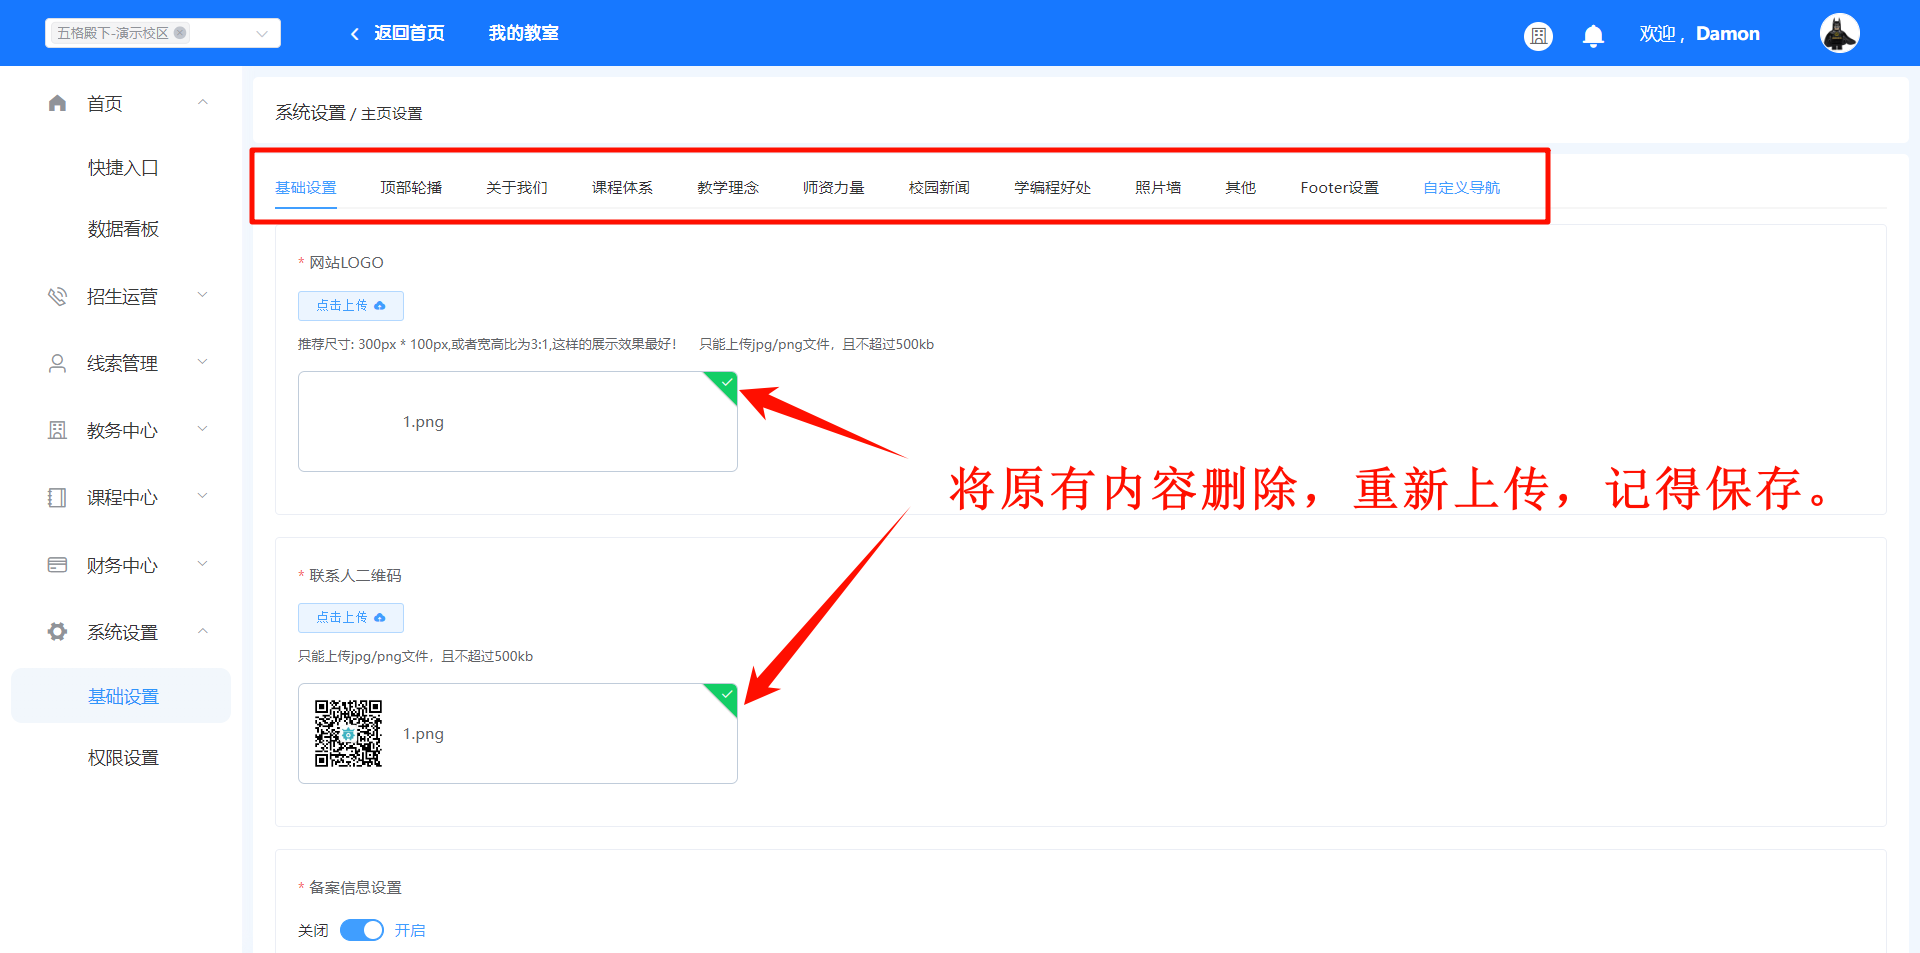Image resolution: width=1920 pixels, height=953 pixels.
Task: Click the green check on the 网站LOGO file
Action: point(727,382)
